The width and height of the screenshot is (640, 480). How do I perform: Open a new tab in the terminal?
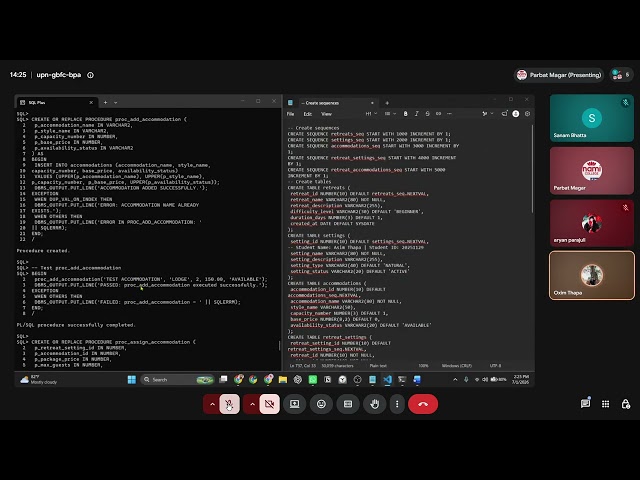(105, 102)
